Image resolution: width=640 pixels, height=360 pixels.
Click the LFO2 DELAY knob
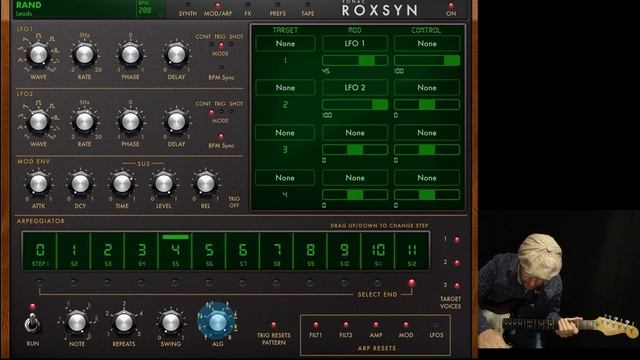(x=176, y=122)
